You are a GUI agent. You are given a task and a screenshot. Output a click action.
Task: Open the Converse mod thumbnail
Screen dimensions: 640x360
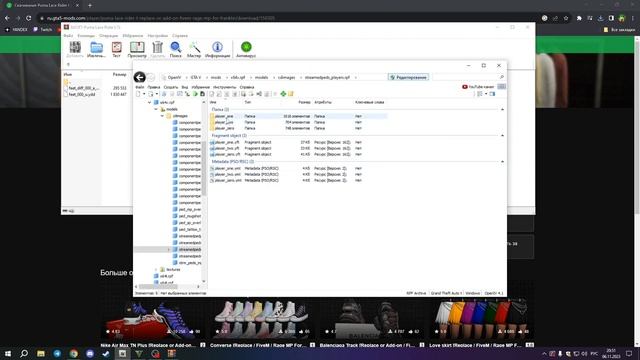(x=262, y=319)
